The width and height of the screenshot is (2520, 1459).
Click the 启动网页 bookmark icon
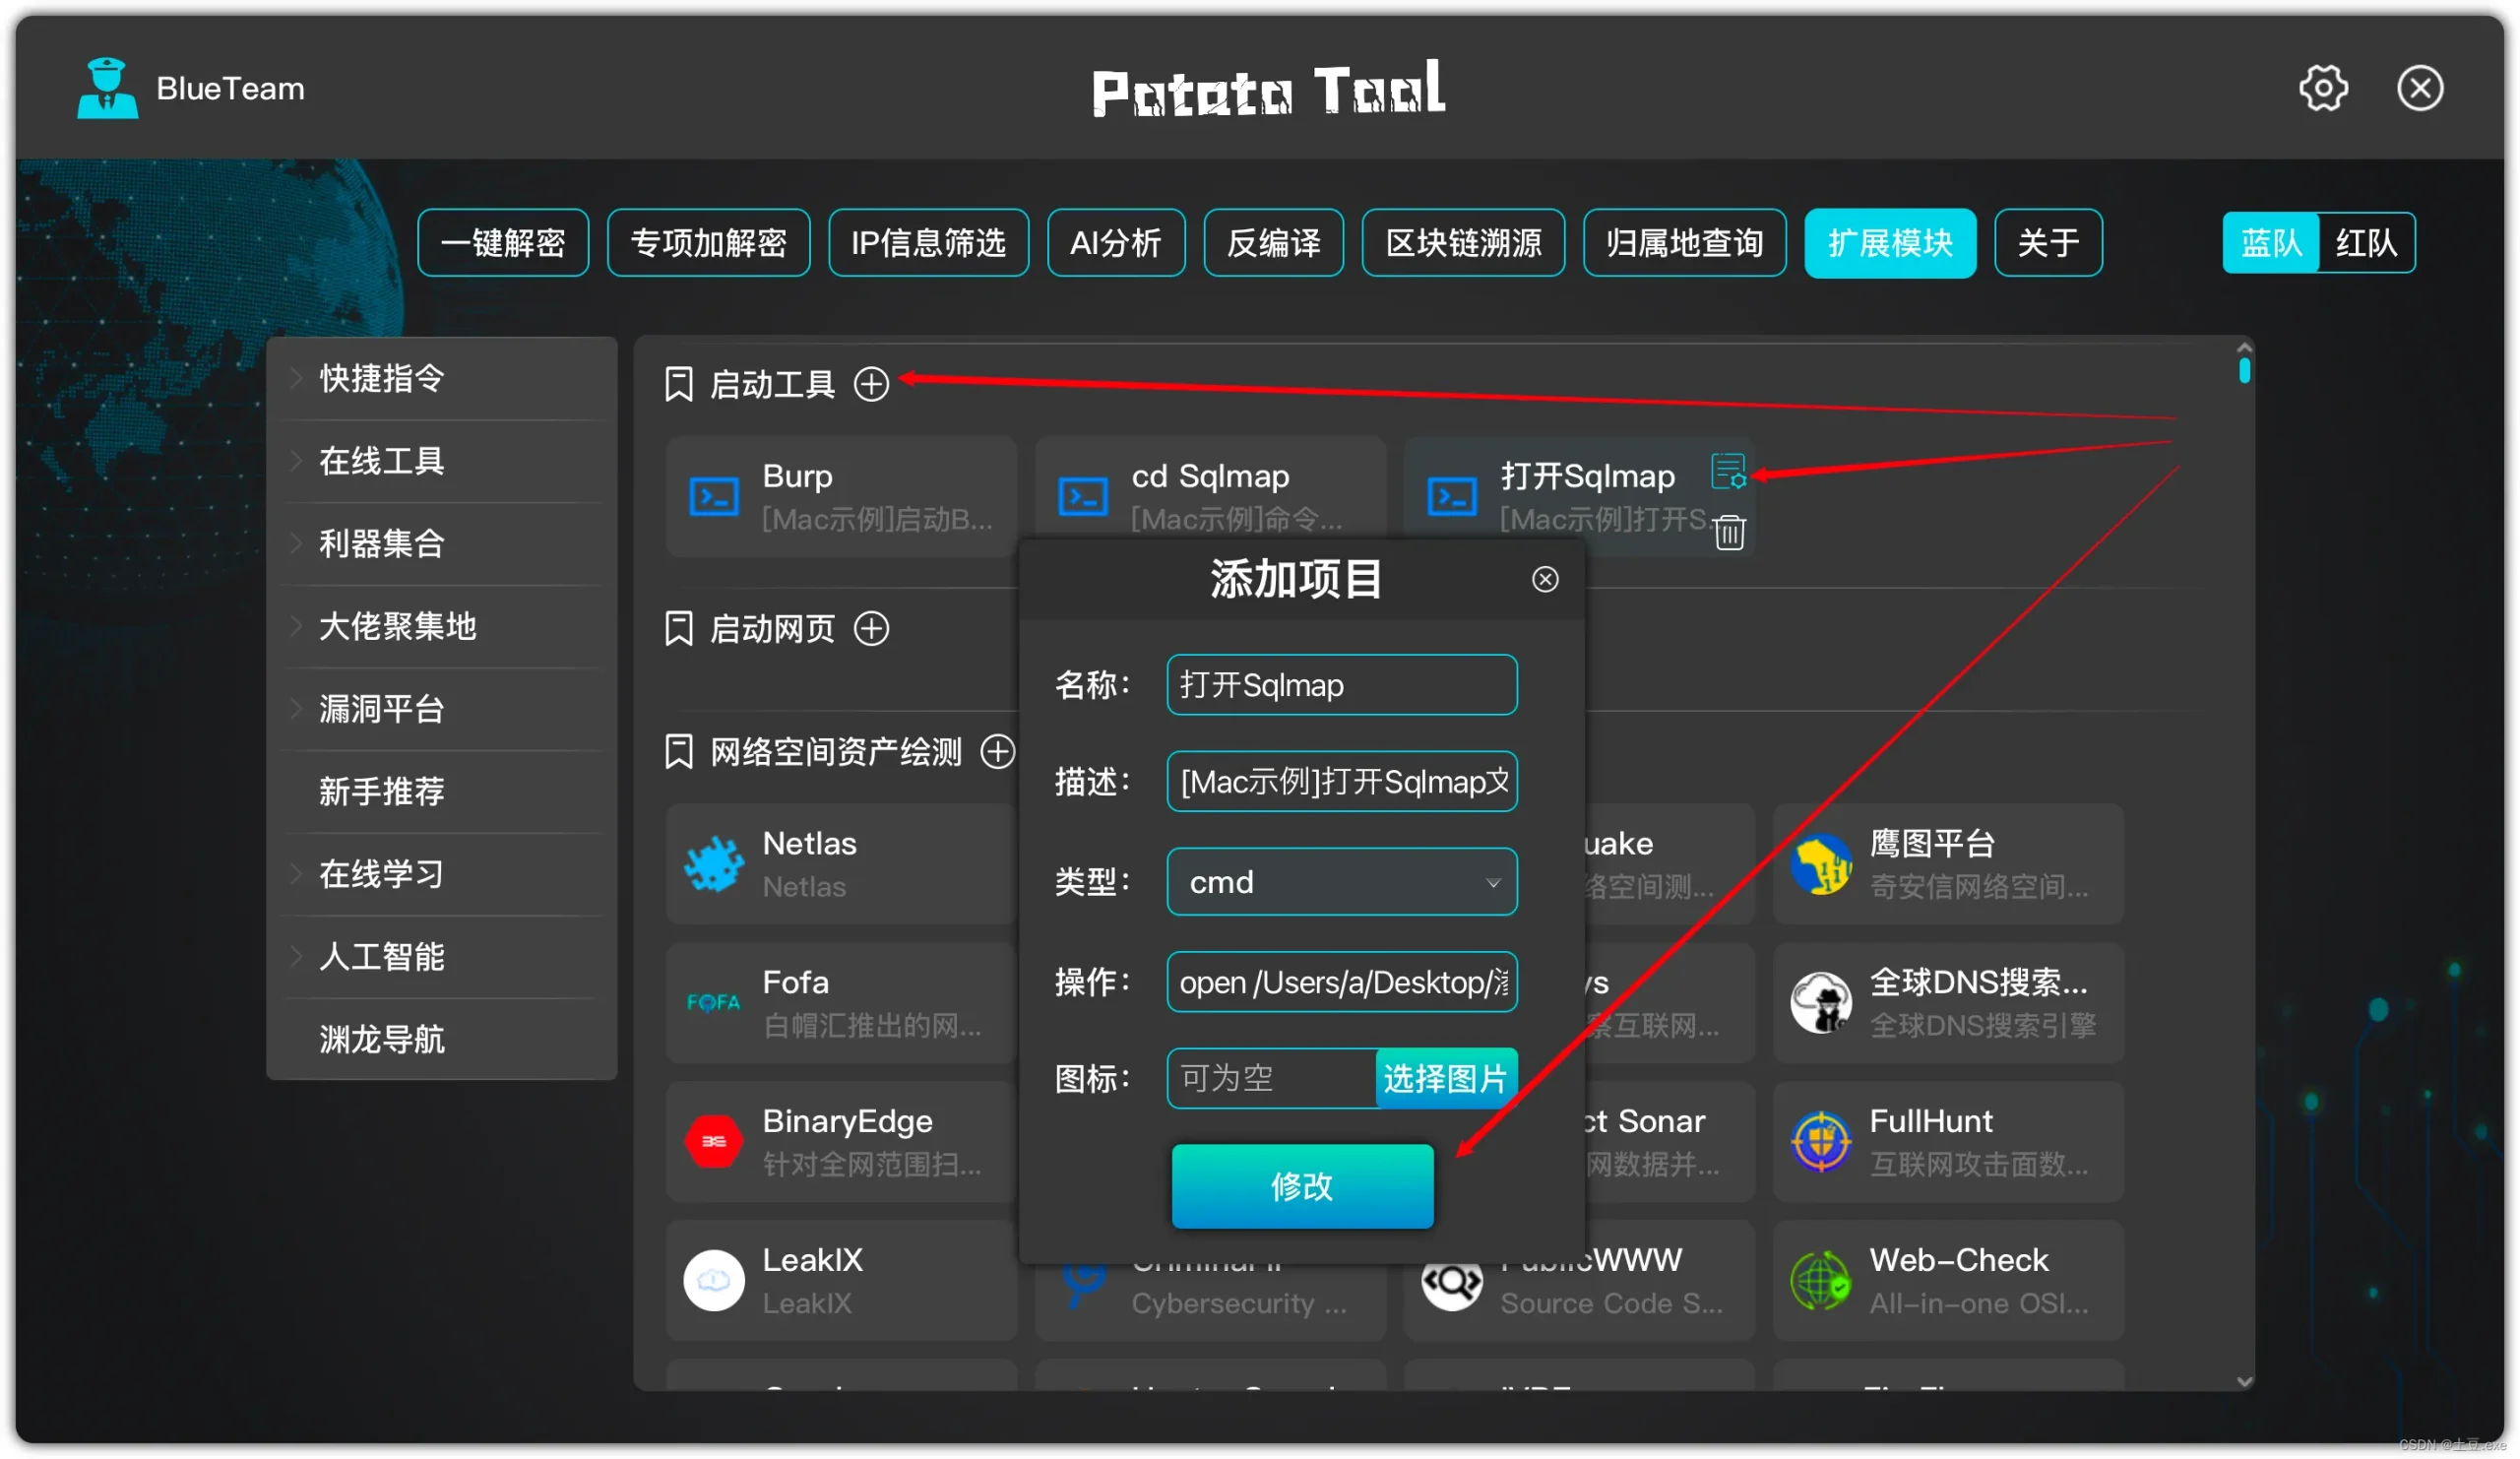point(679,629)
